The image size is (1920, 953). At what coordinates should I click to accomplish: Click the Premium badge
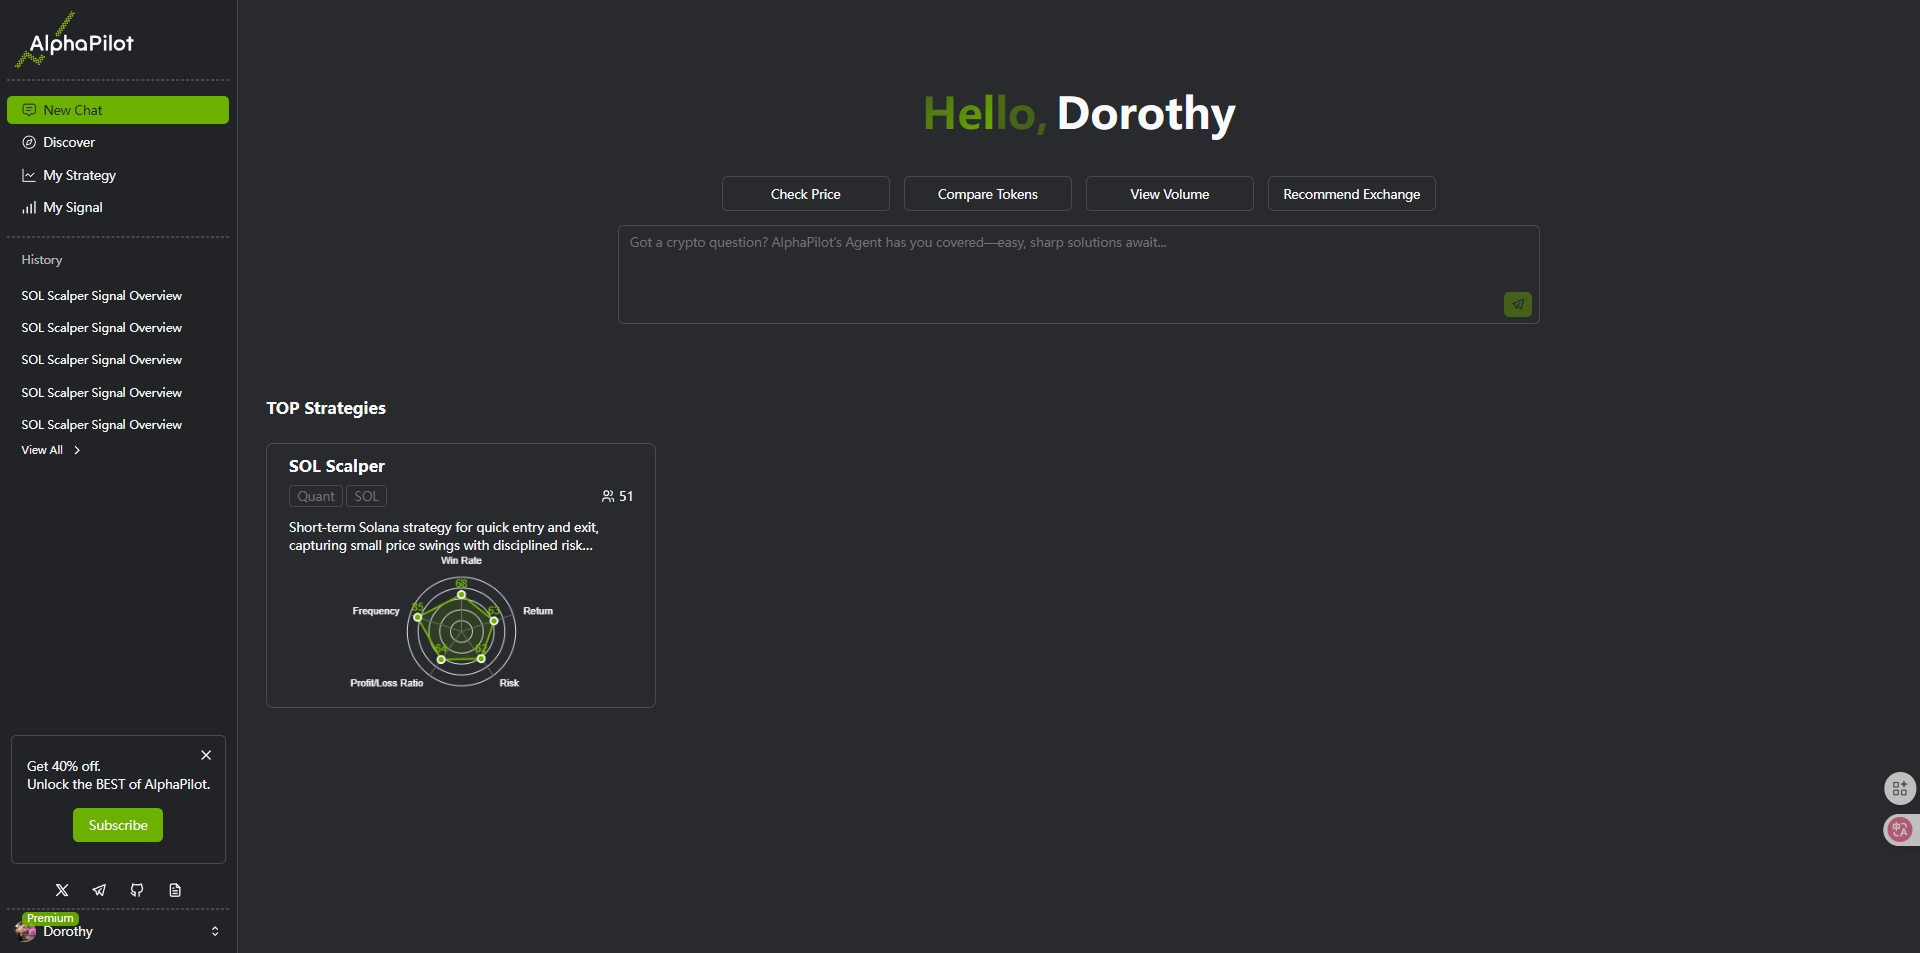tap(50, 918)
